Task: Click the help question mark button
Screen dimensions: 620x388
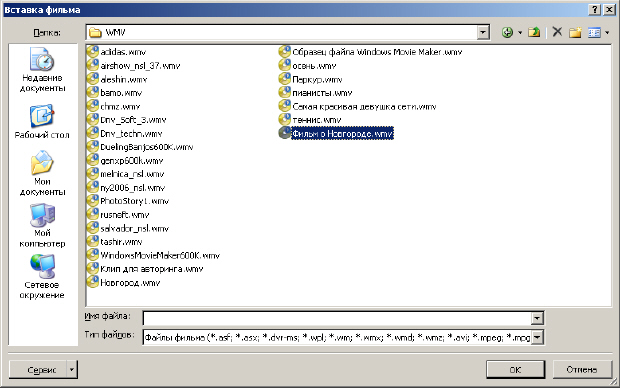Action: point(594,10)
